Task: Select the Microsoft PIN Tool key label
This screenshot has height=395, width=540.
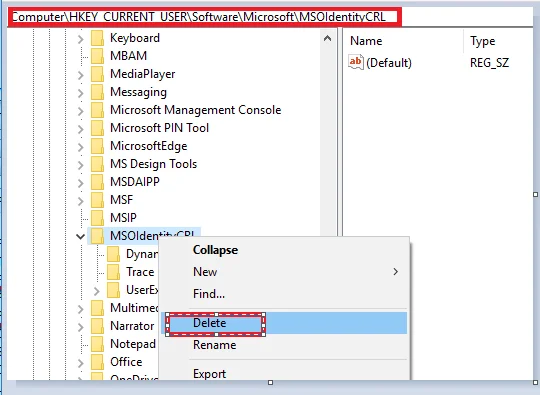Action: pos(159,128)
